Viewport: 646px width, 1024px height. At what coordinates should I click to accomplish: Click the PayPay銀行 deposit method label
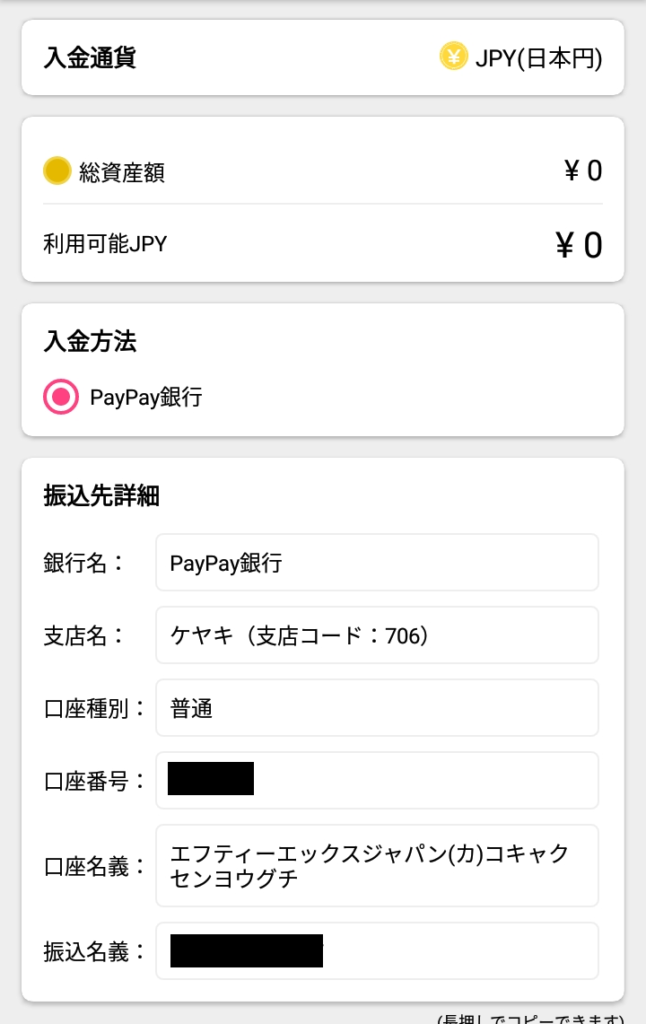click(146, 397)
